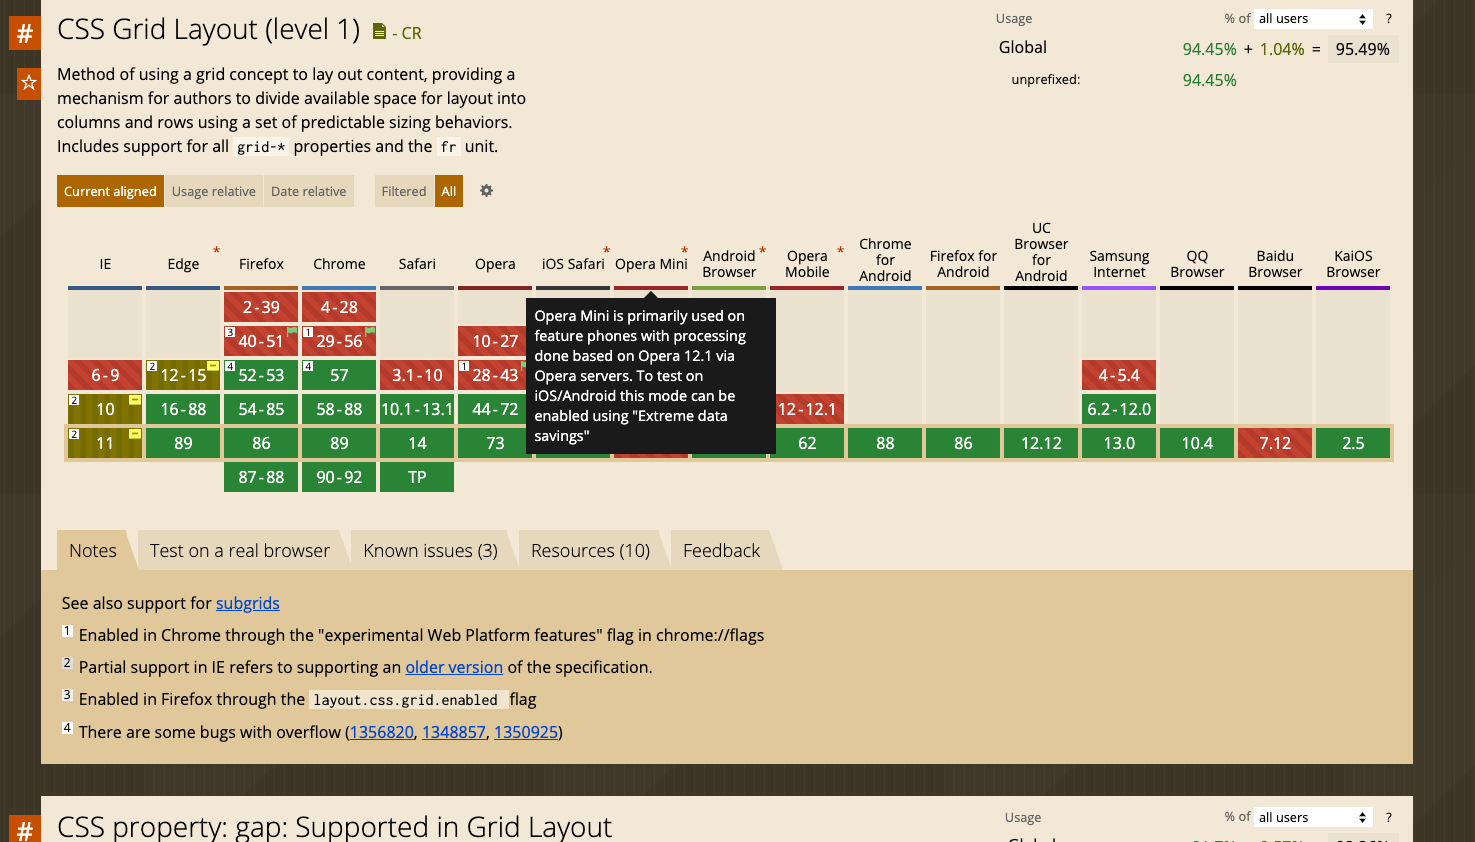
Task: Open the Notes tab
Action: point(93,550)
